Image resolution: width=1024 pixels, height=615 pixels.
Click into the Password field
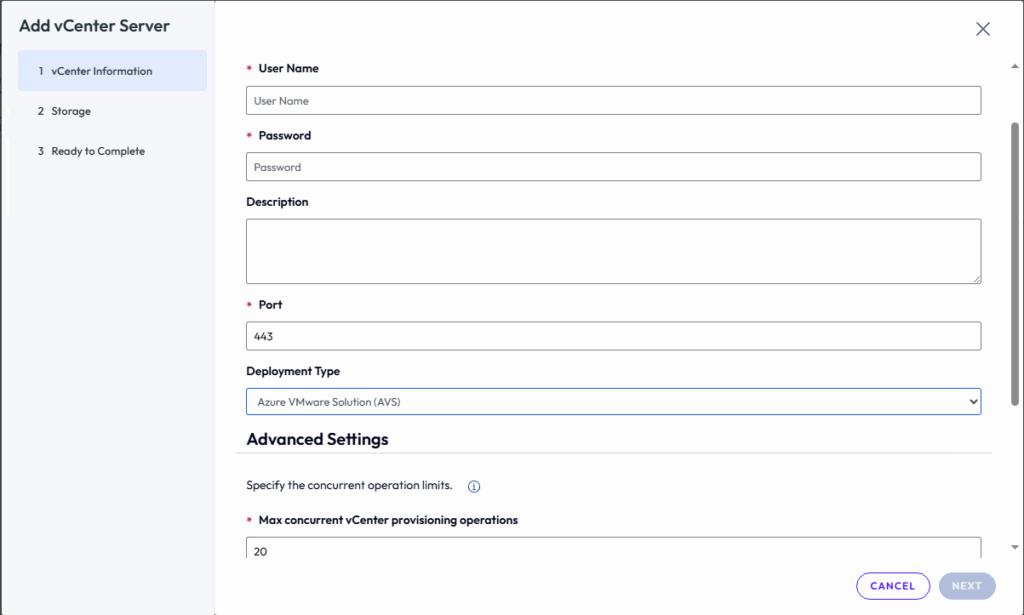point(613,166)
